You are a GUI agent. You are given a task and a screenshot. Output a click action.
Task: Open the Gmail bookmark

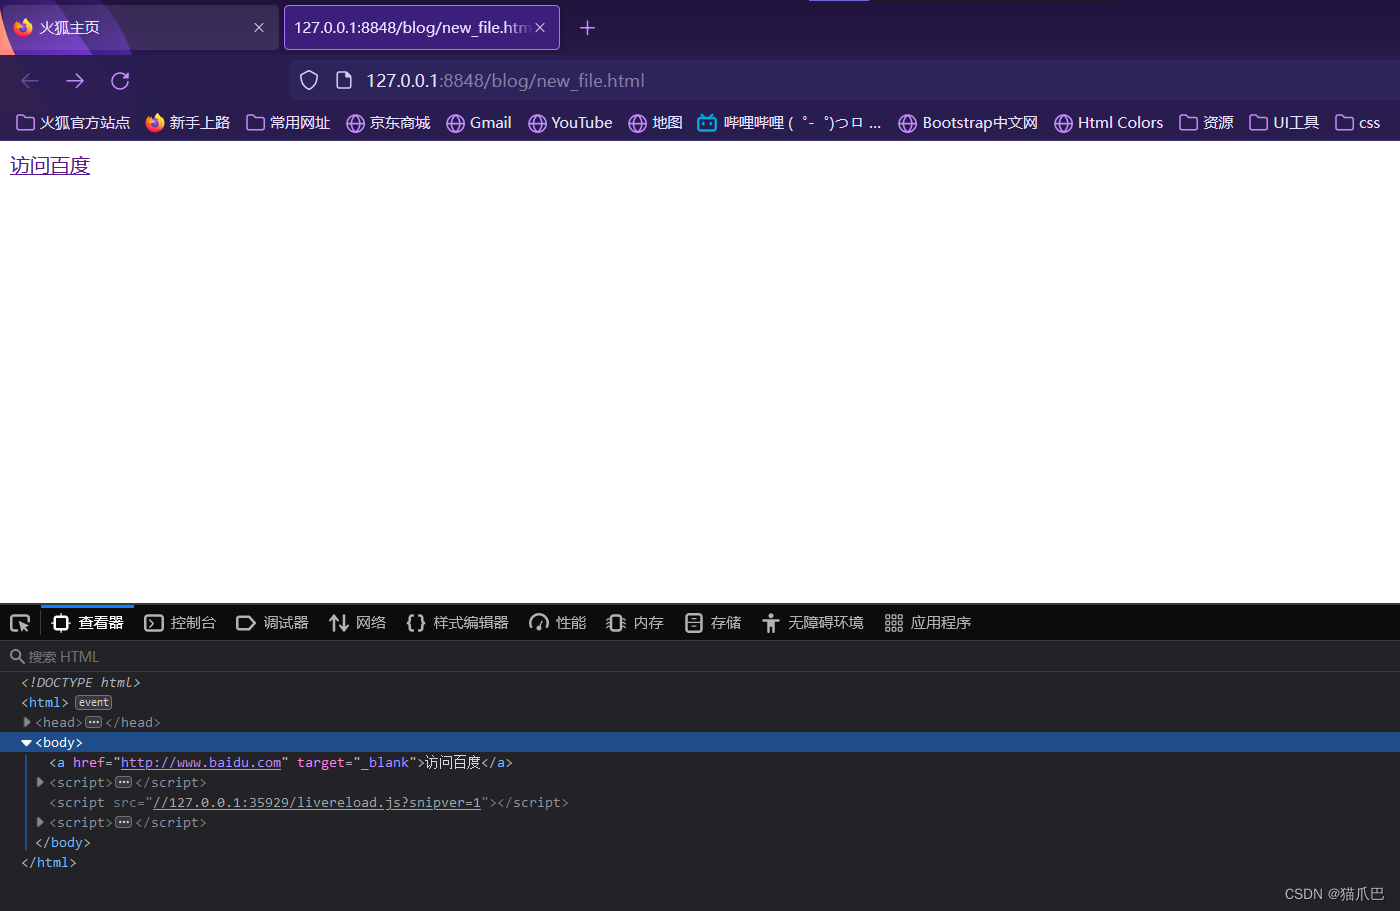pos(479,123)
